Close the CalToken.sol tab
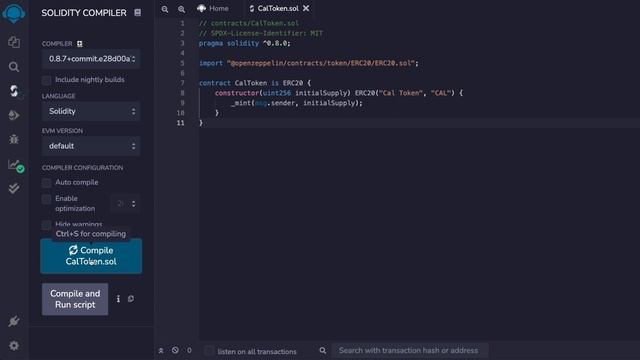Screen dimensions: 640x360 coord(306,8)
